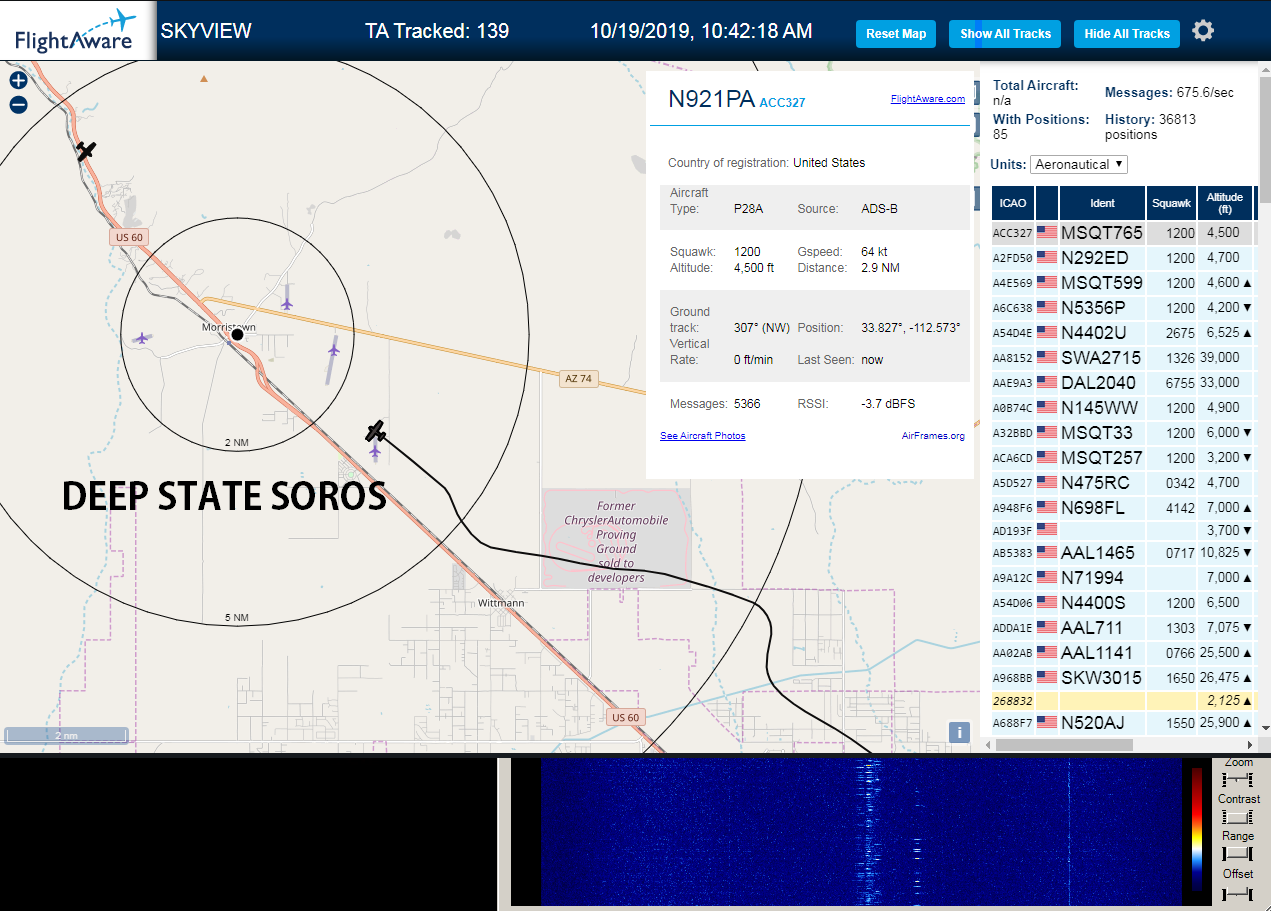This screenshot has width=1271, height=911.
Task: Select the SKW3015 aircraft row
Action: (1122, 678)
